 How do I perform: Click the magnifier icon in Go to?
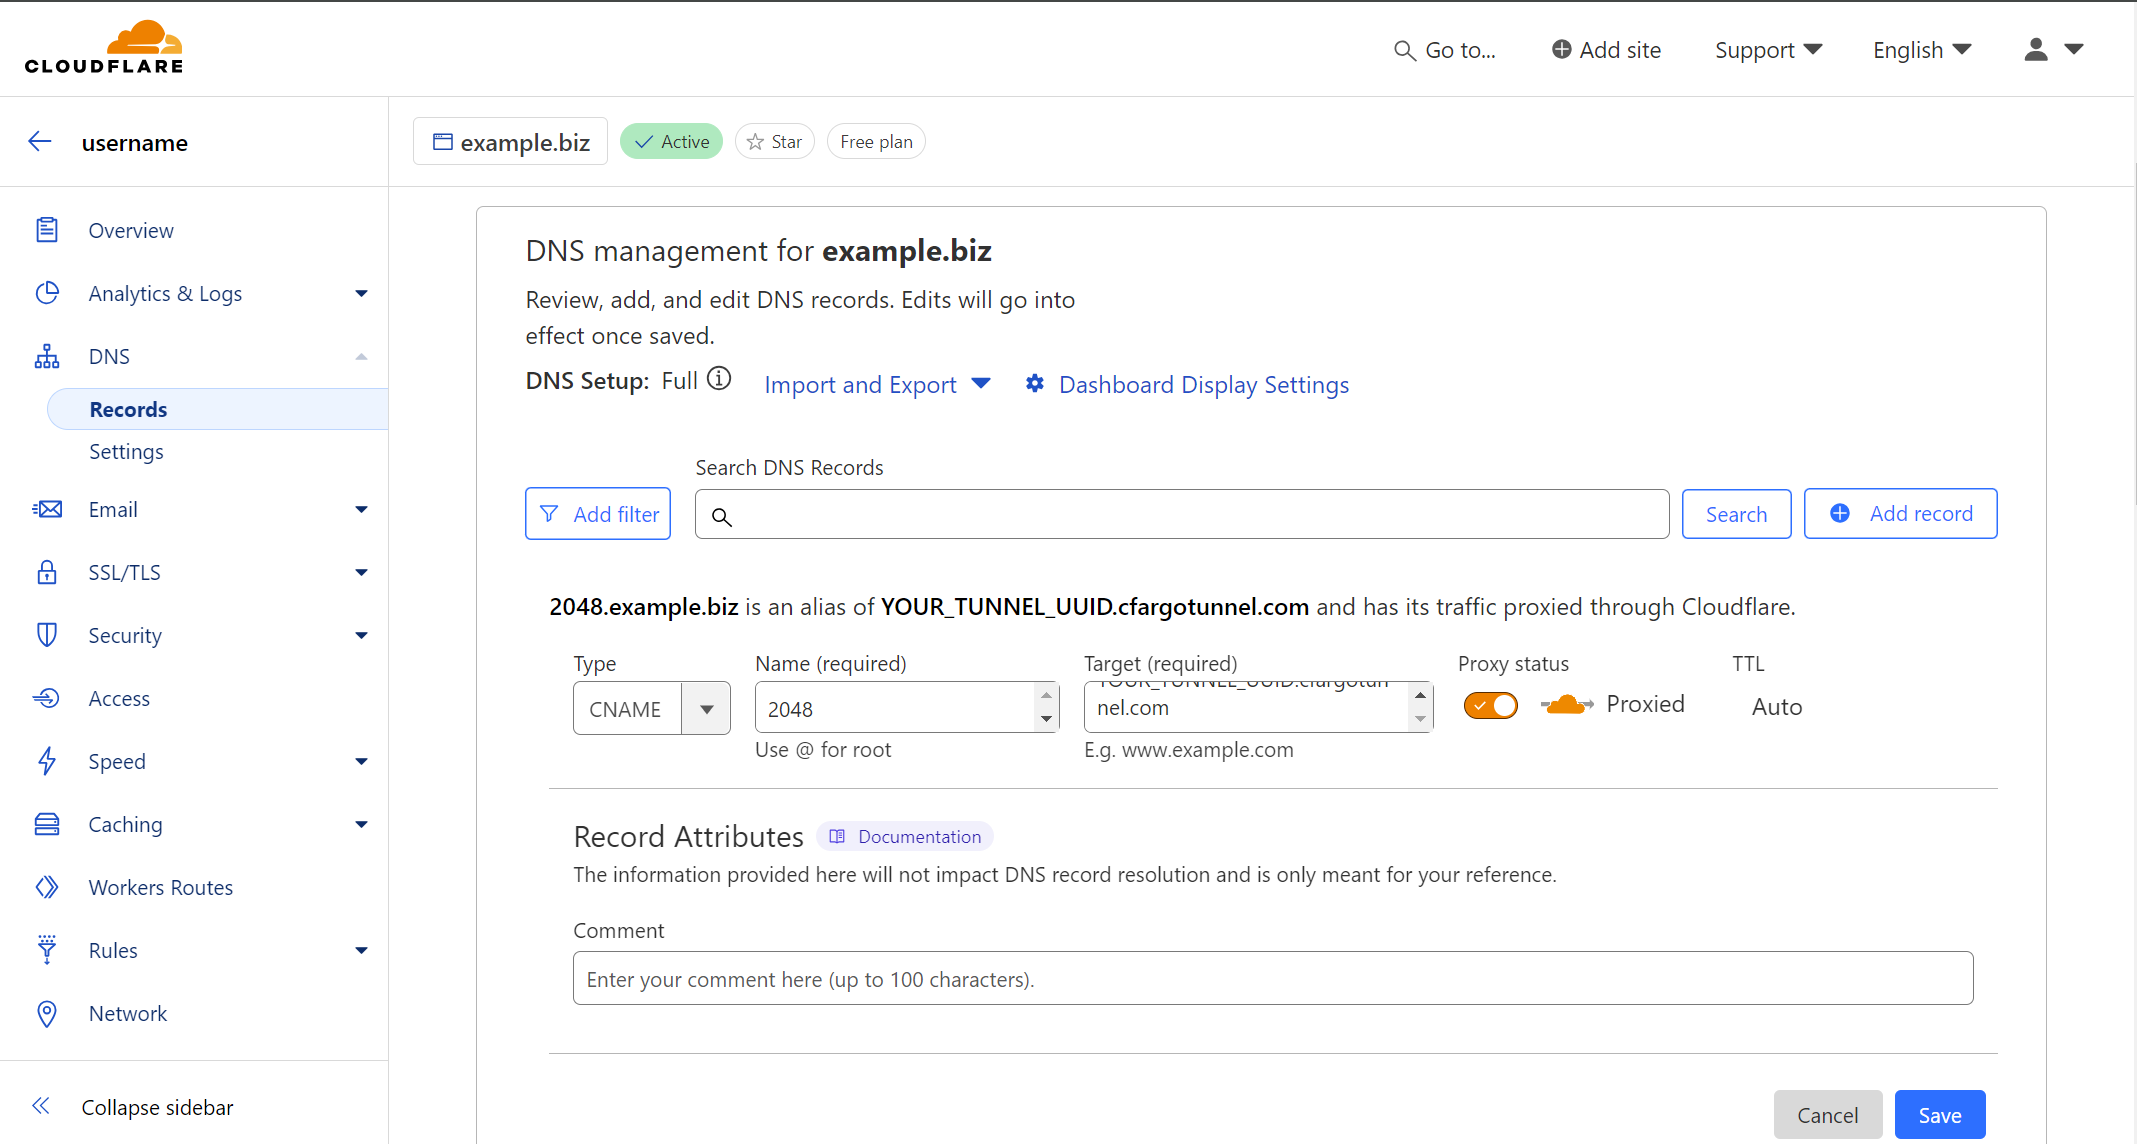click(x=1404, y=50)
